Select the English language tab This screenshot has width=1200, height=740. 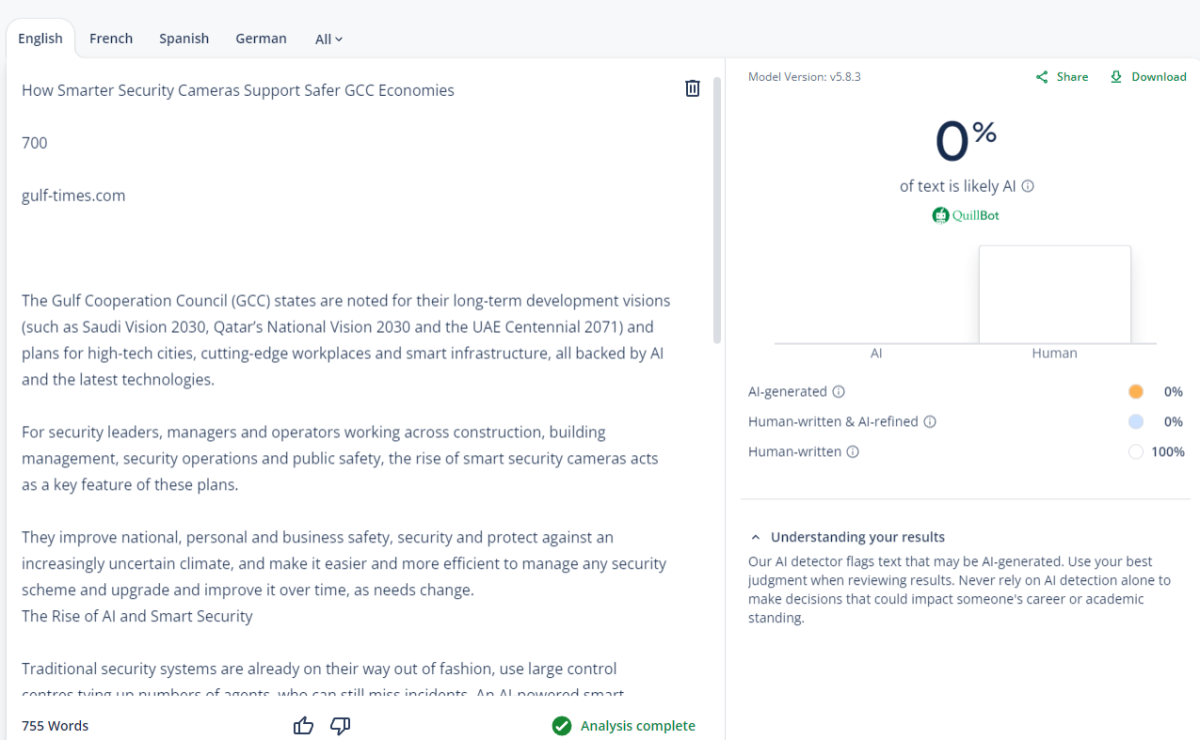(x=40, y=39)
